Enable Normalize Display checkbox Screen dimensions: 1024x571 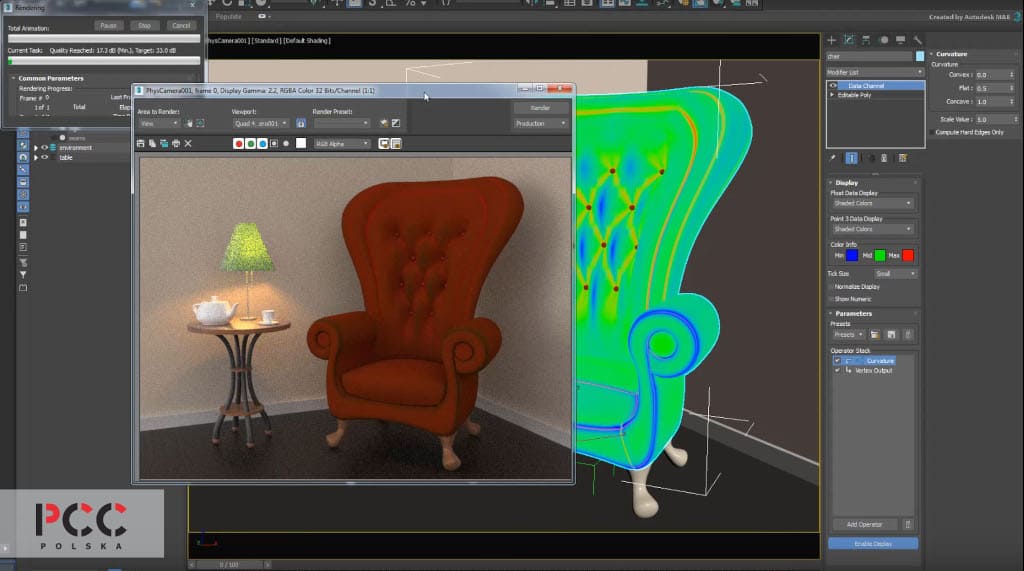[831, 287]
